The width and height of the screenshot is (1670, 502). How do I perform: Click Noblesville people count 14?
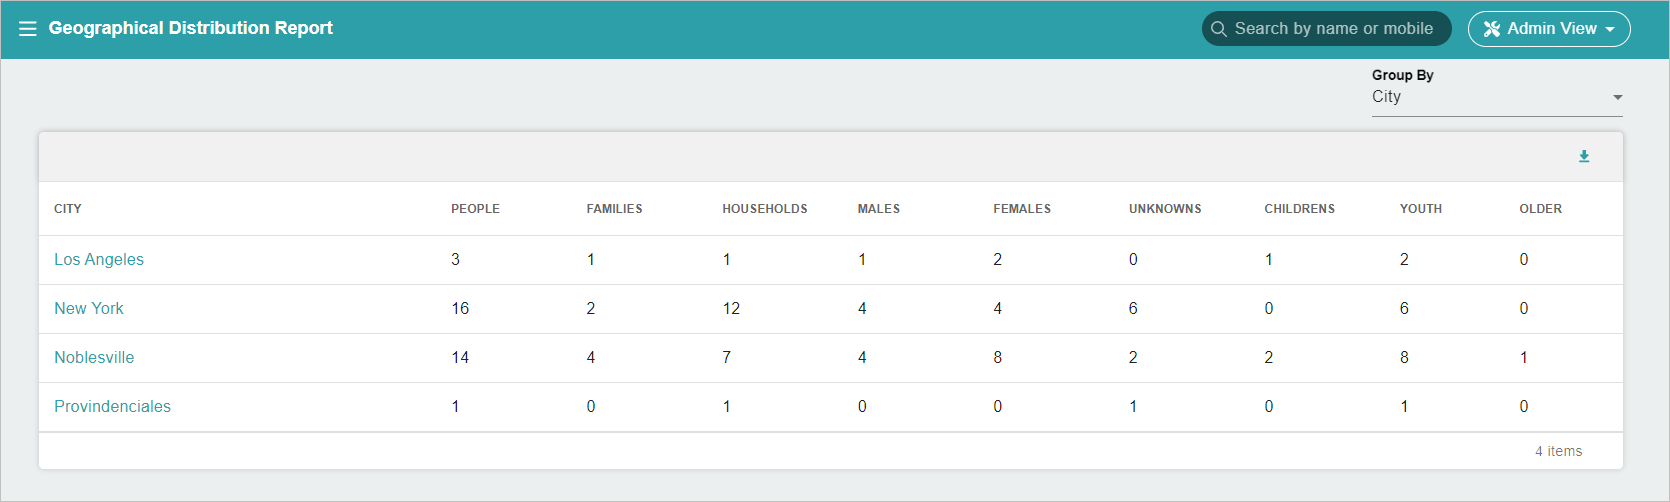[460, 357]
